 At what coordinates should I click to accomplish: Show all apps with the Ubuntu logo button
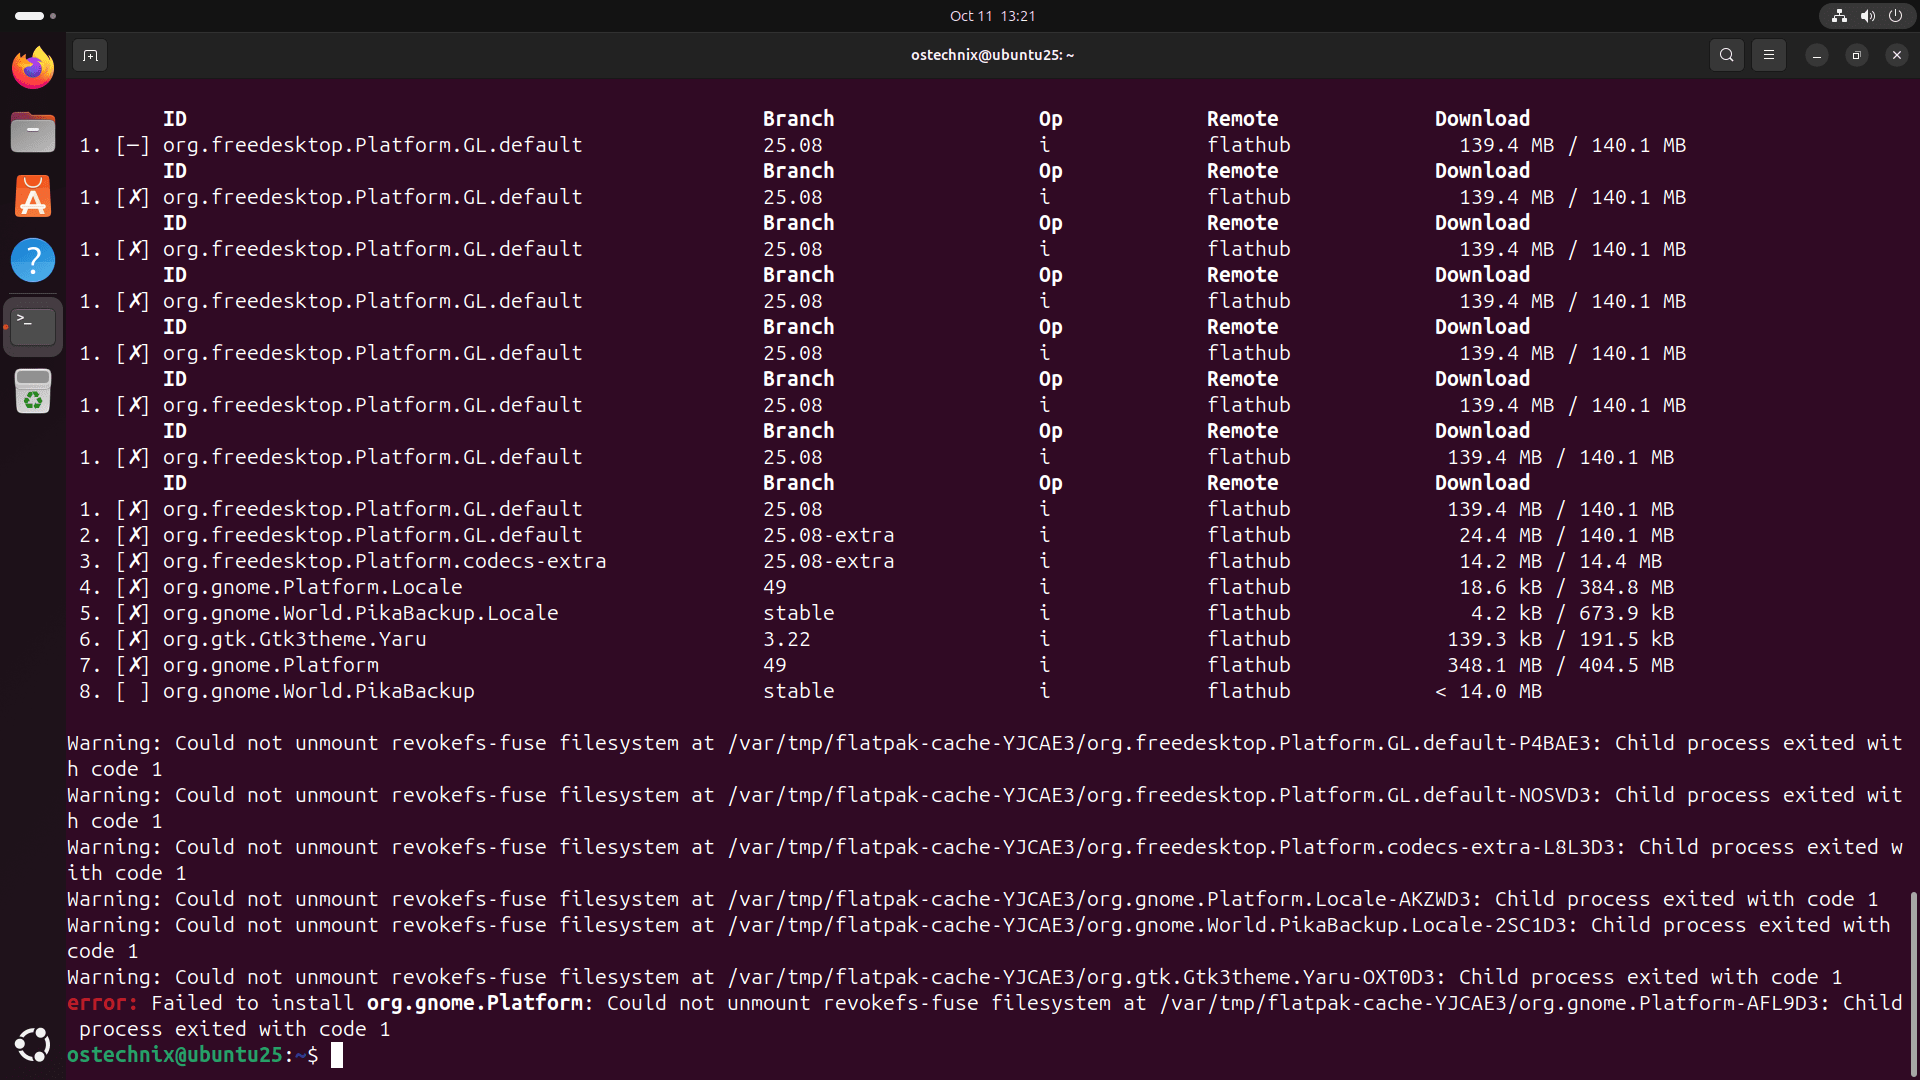tap(33, 1044)
